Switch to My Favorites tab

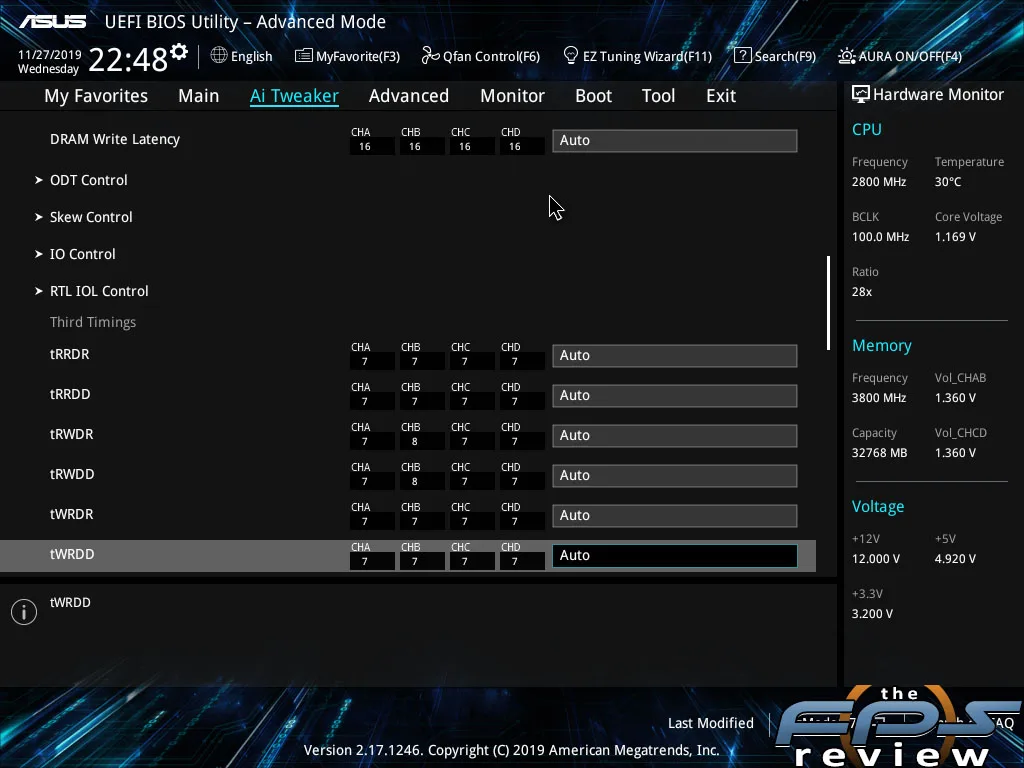point(96,96)
